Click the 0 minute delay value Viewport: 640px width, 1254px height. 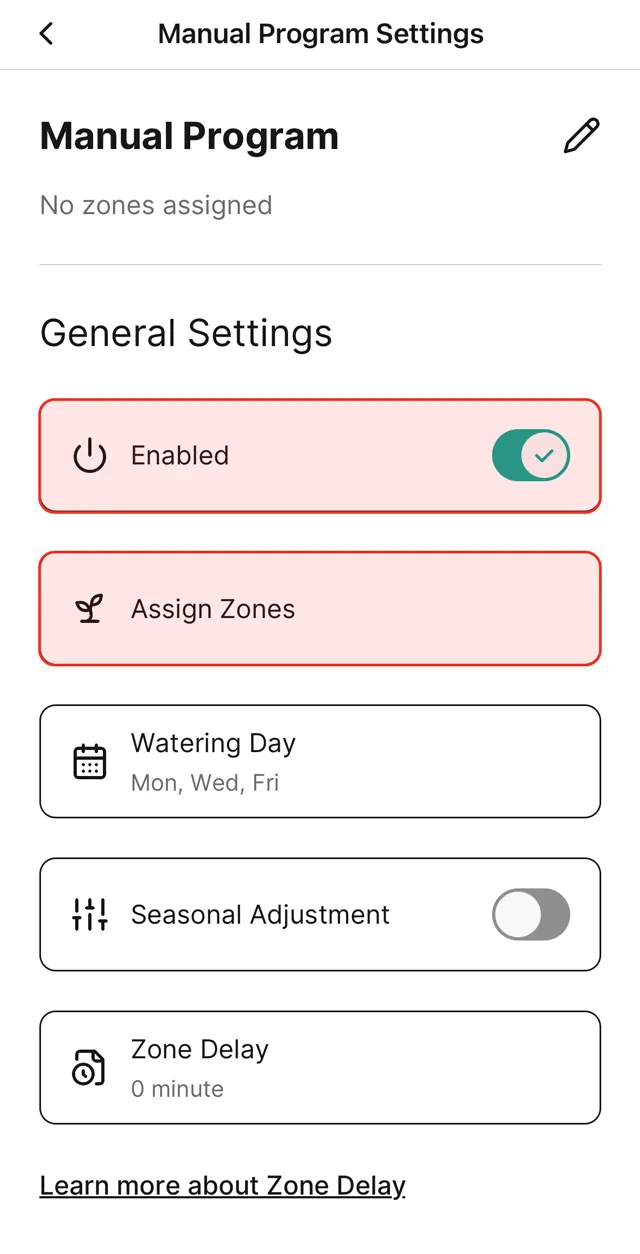point(177,1089)
